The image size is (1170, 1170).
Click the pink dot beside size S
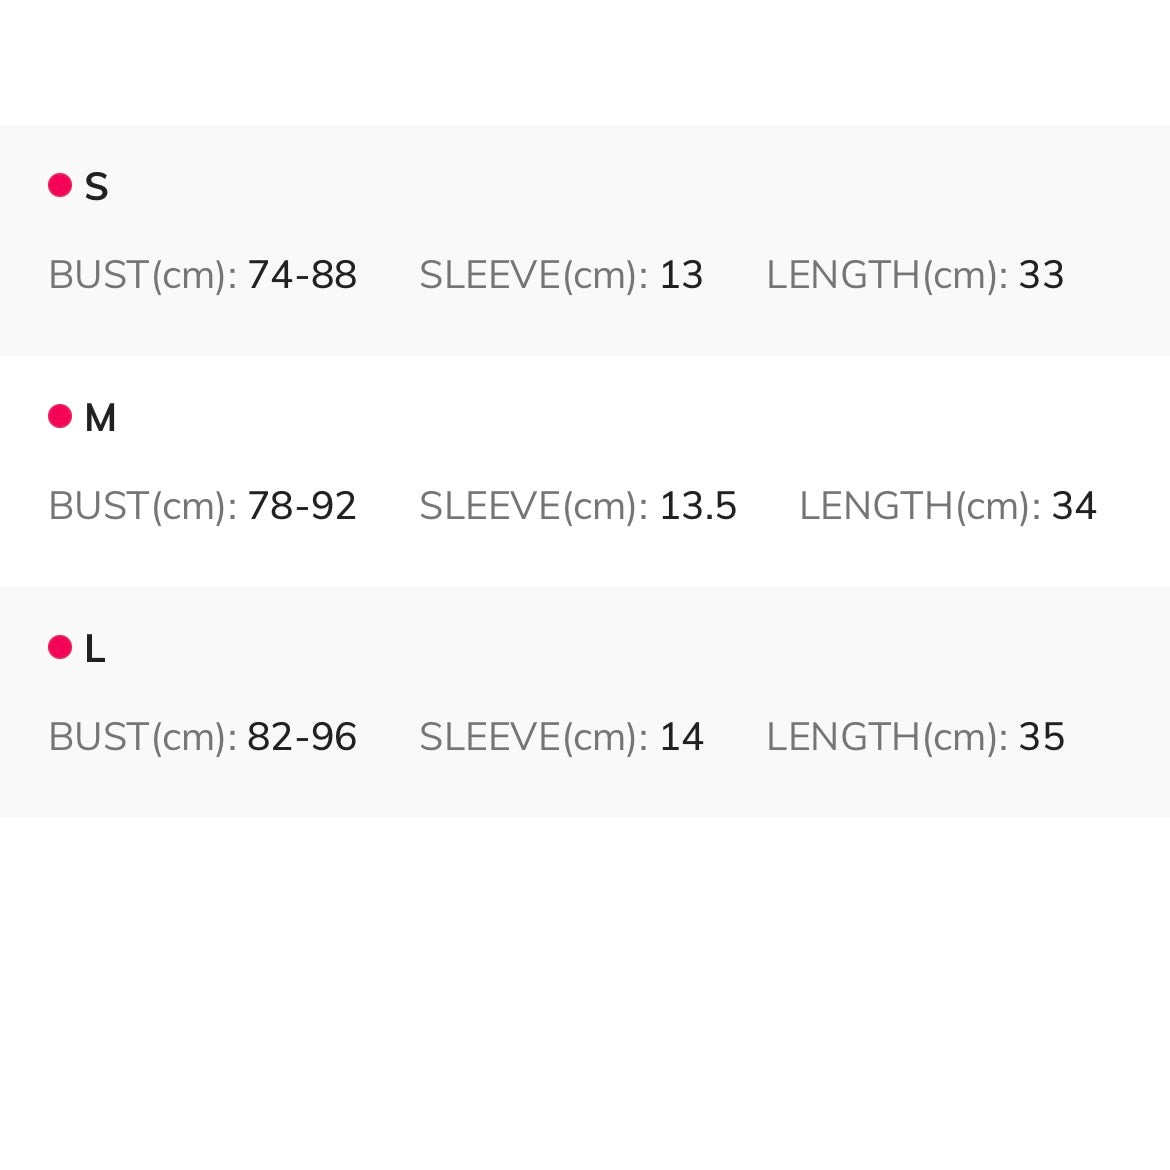tap(60, 185)
